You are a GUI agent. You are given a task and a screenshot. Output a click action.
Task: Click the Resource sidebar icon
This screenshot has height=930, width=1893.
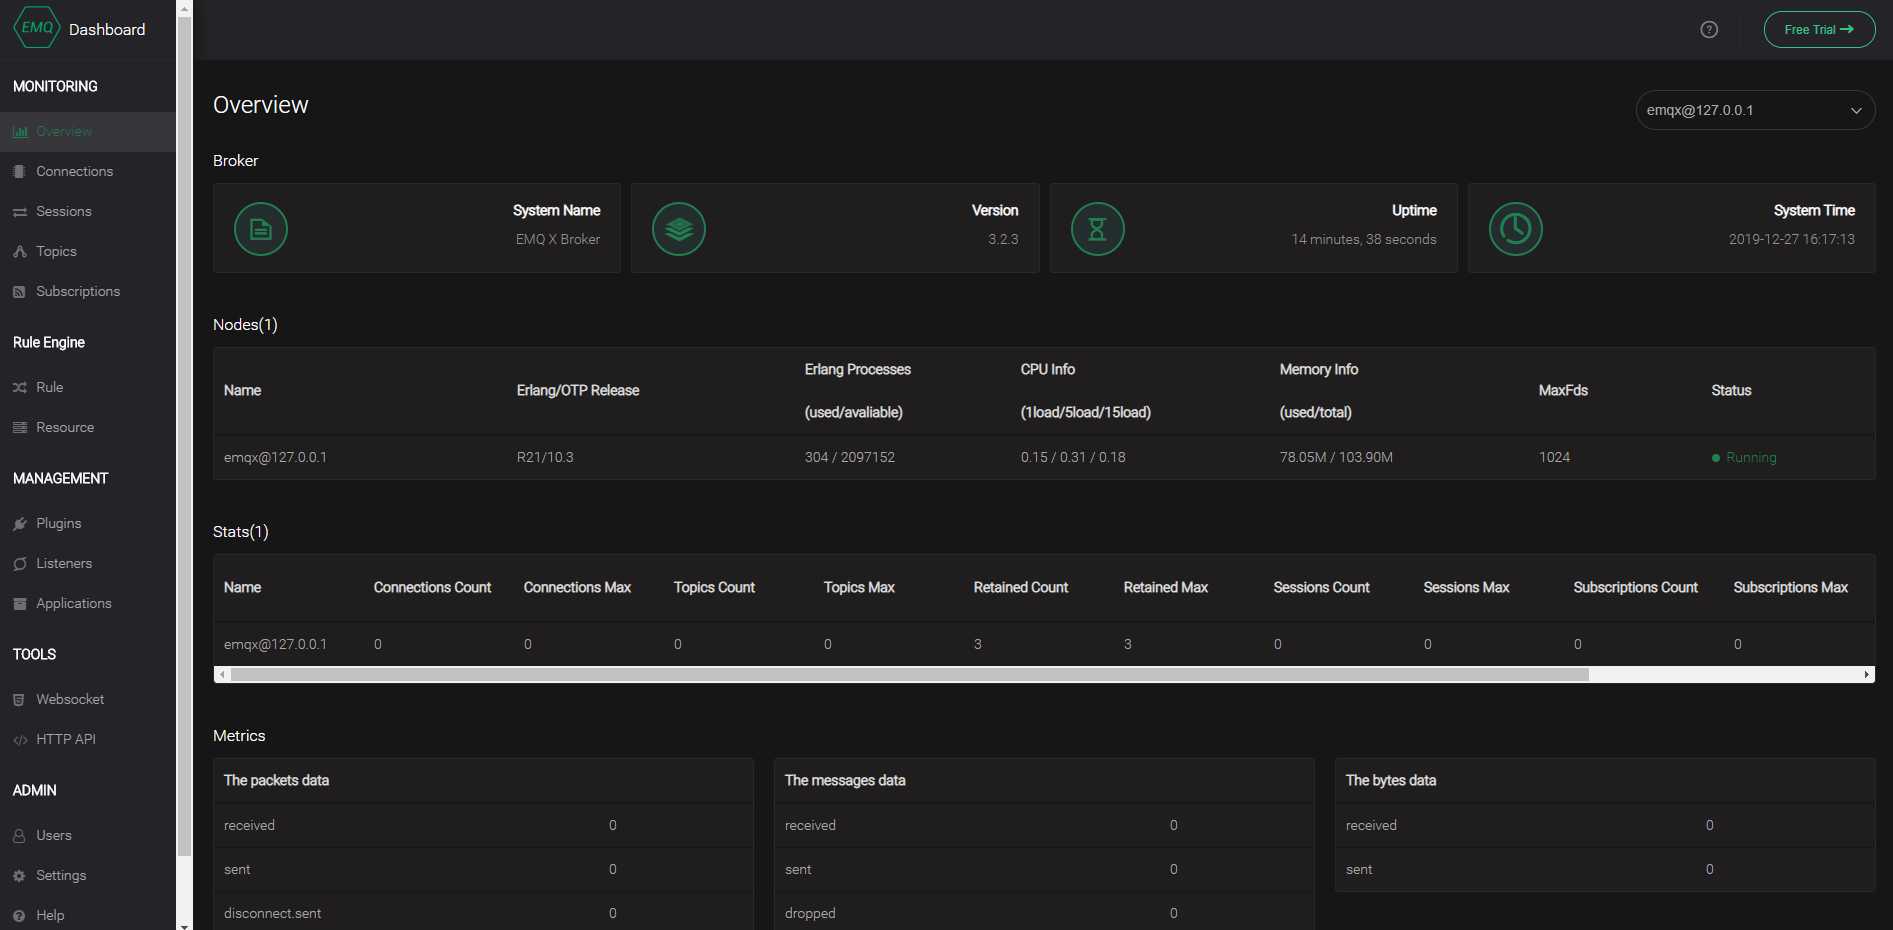[x=20, y=428]
